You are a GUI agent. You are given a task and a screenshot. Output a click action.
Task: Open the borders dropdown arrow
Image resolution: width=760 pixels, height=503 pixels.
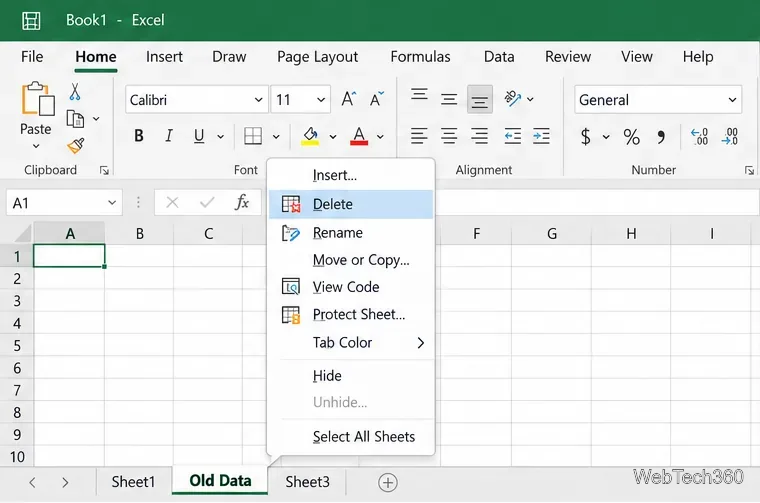point(276,137)
